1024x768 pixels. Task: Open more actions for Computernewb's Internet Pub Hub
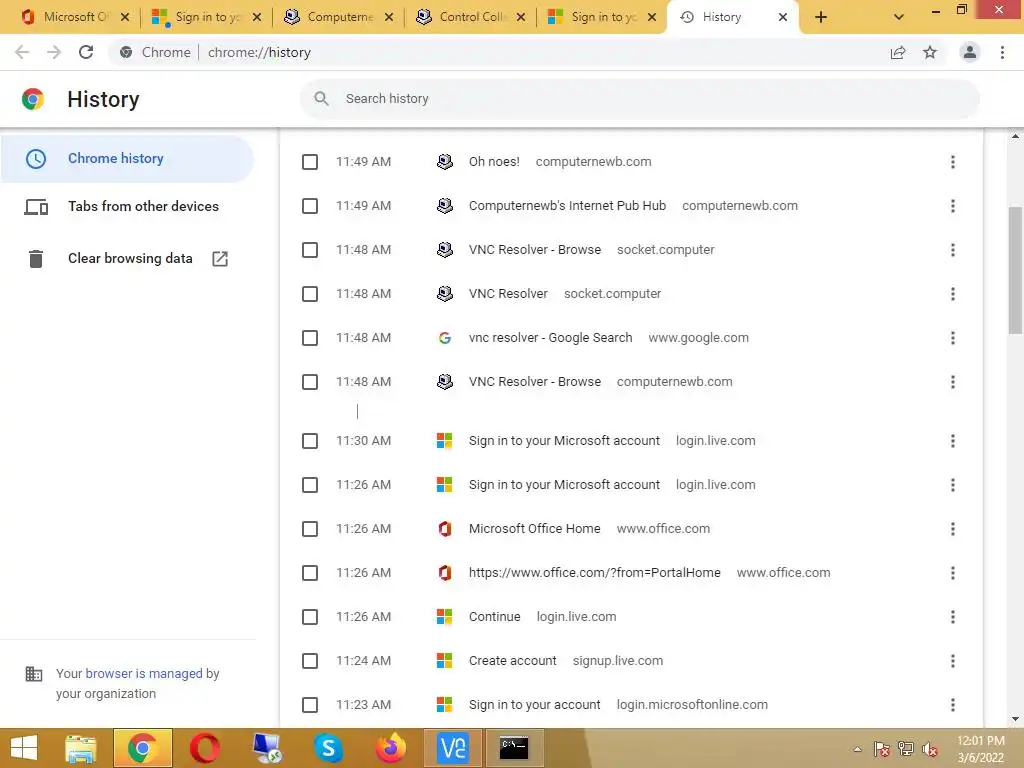[953, 206]
